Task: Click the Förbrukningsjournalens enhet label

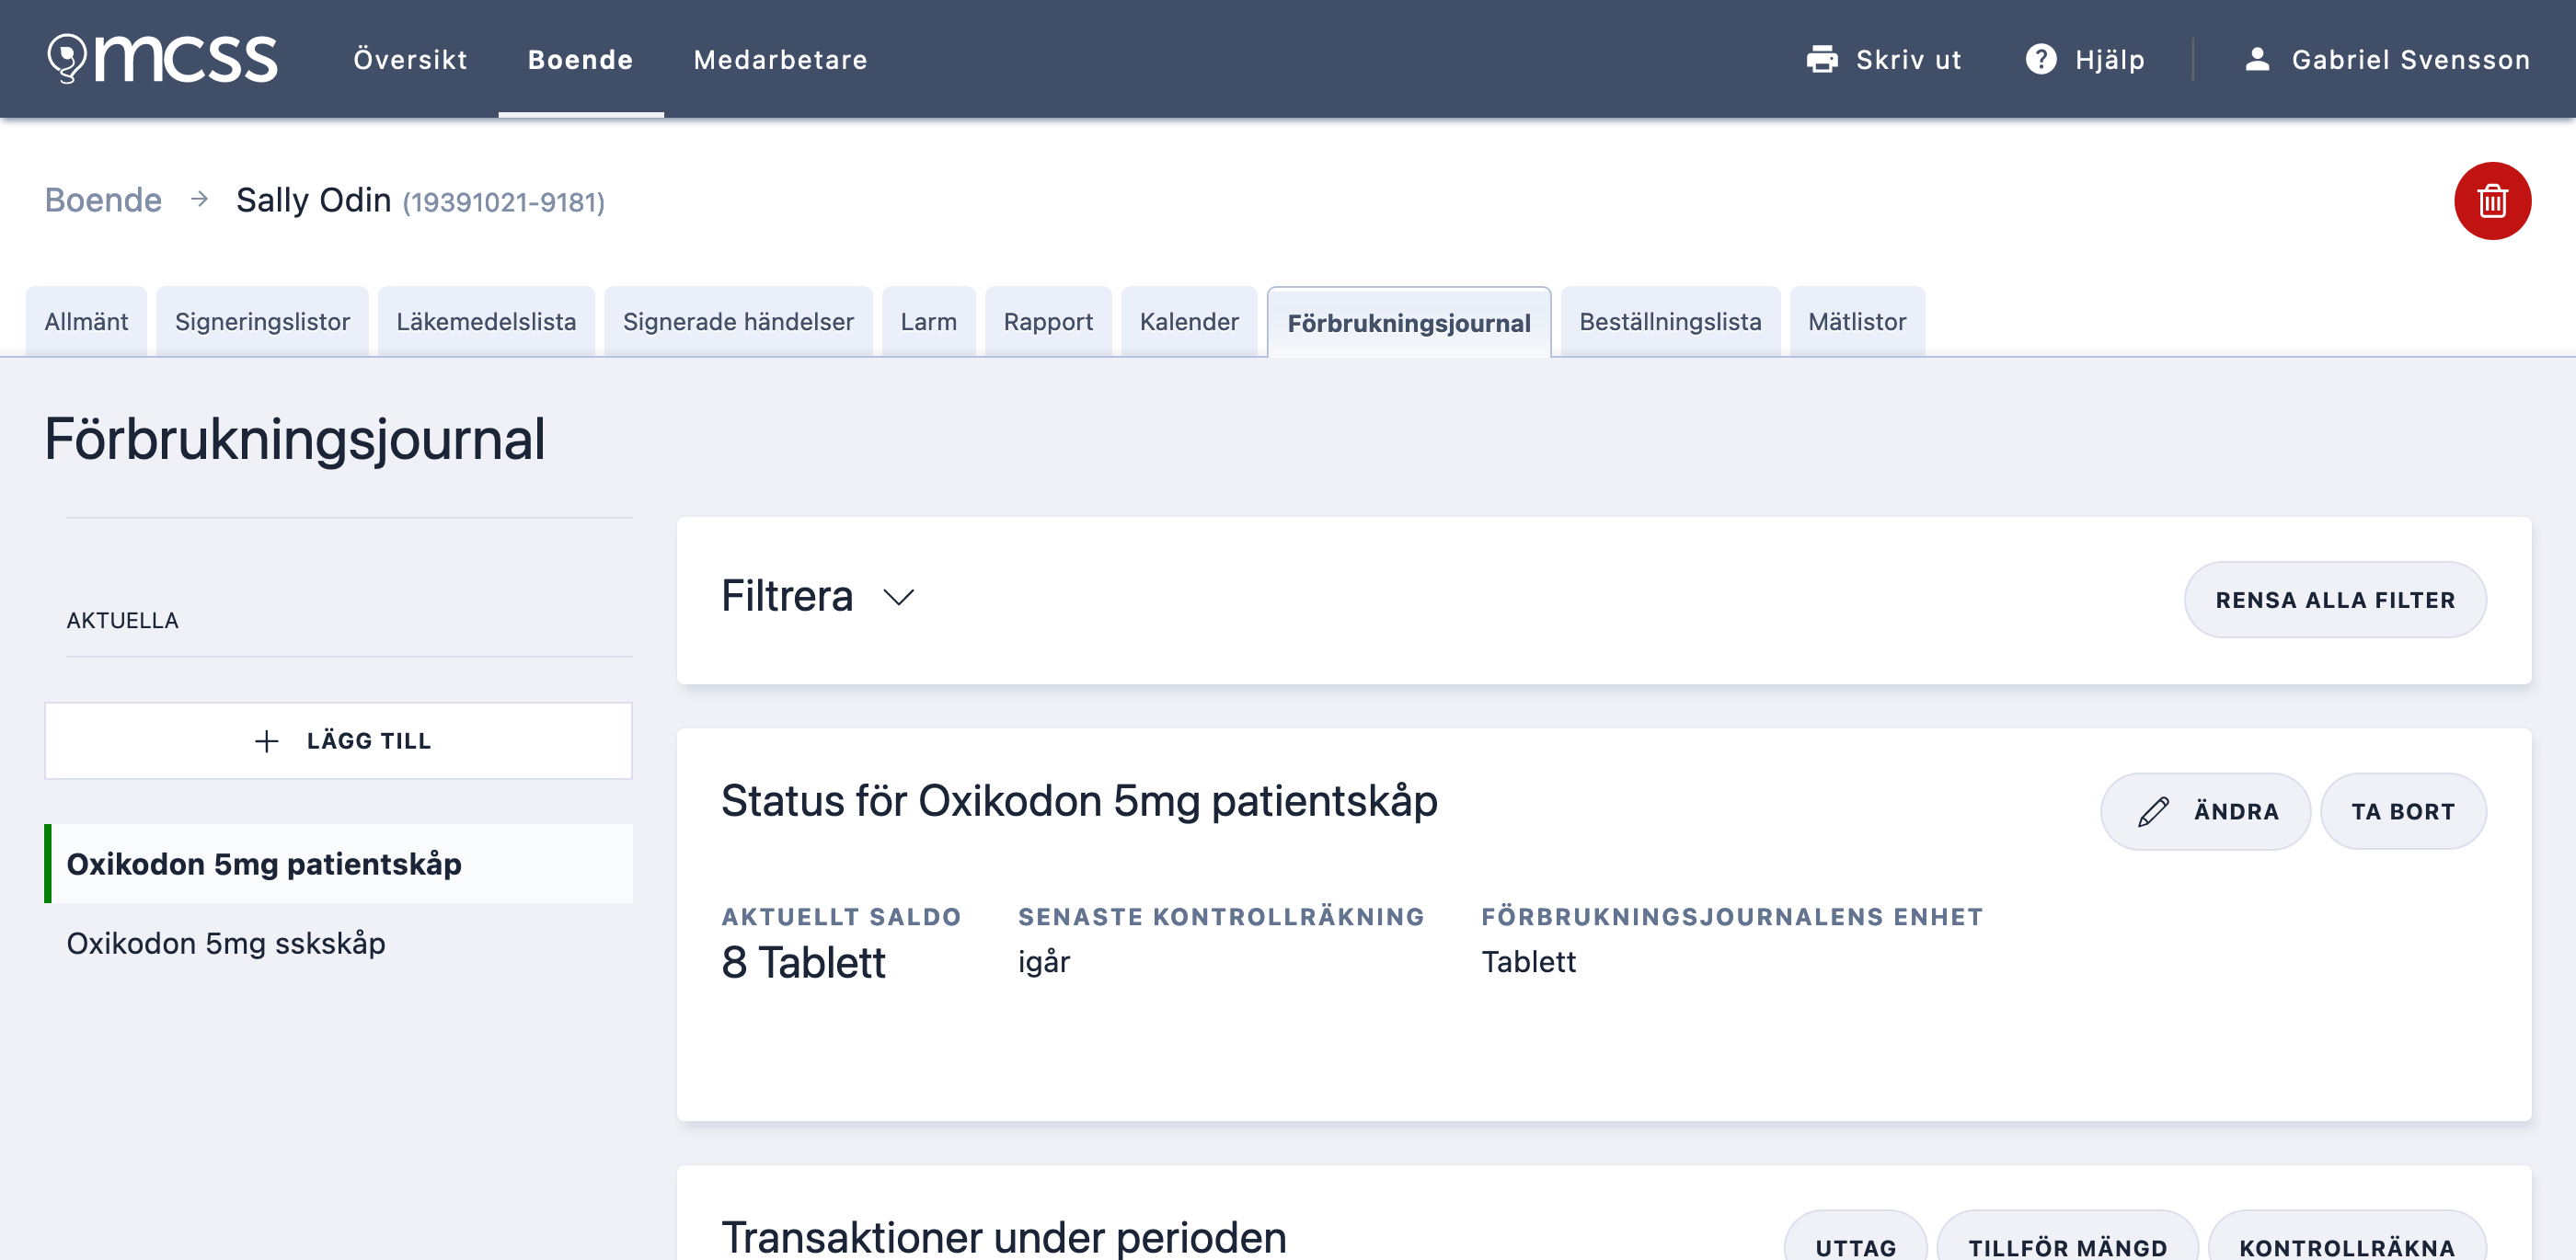Action: [x=1732, y=917]
